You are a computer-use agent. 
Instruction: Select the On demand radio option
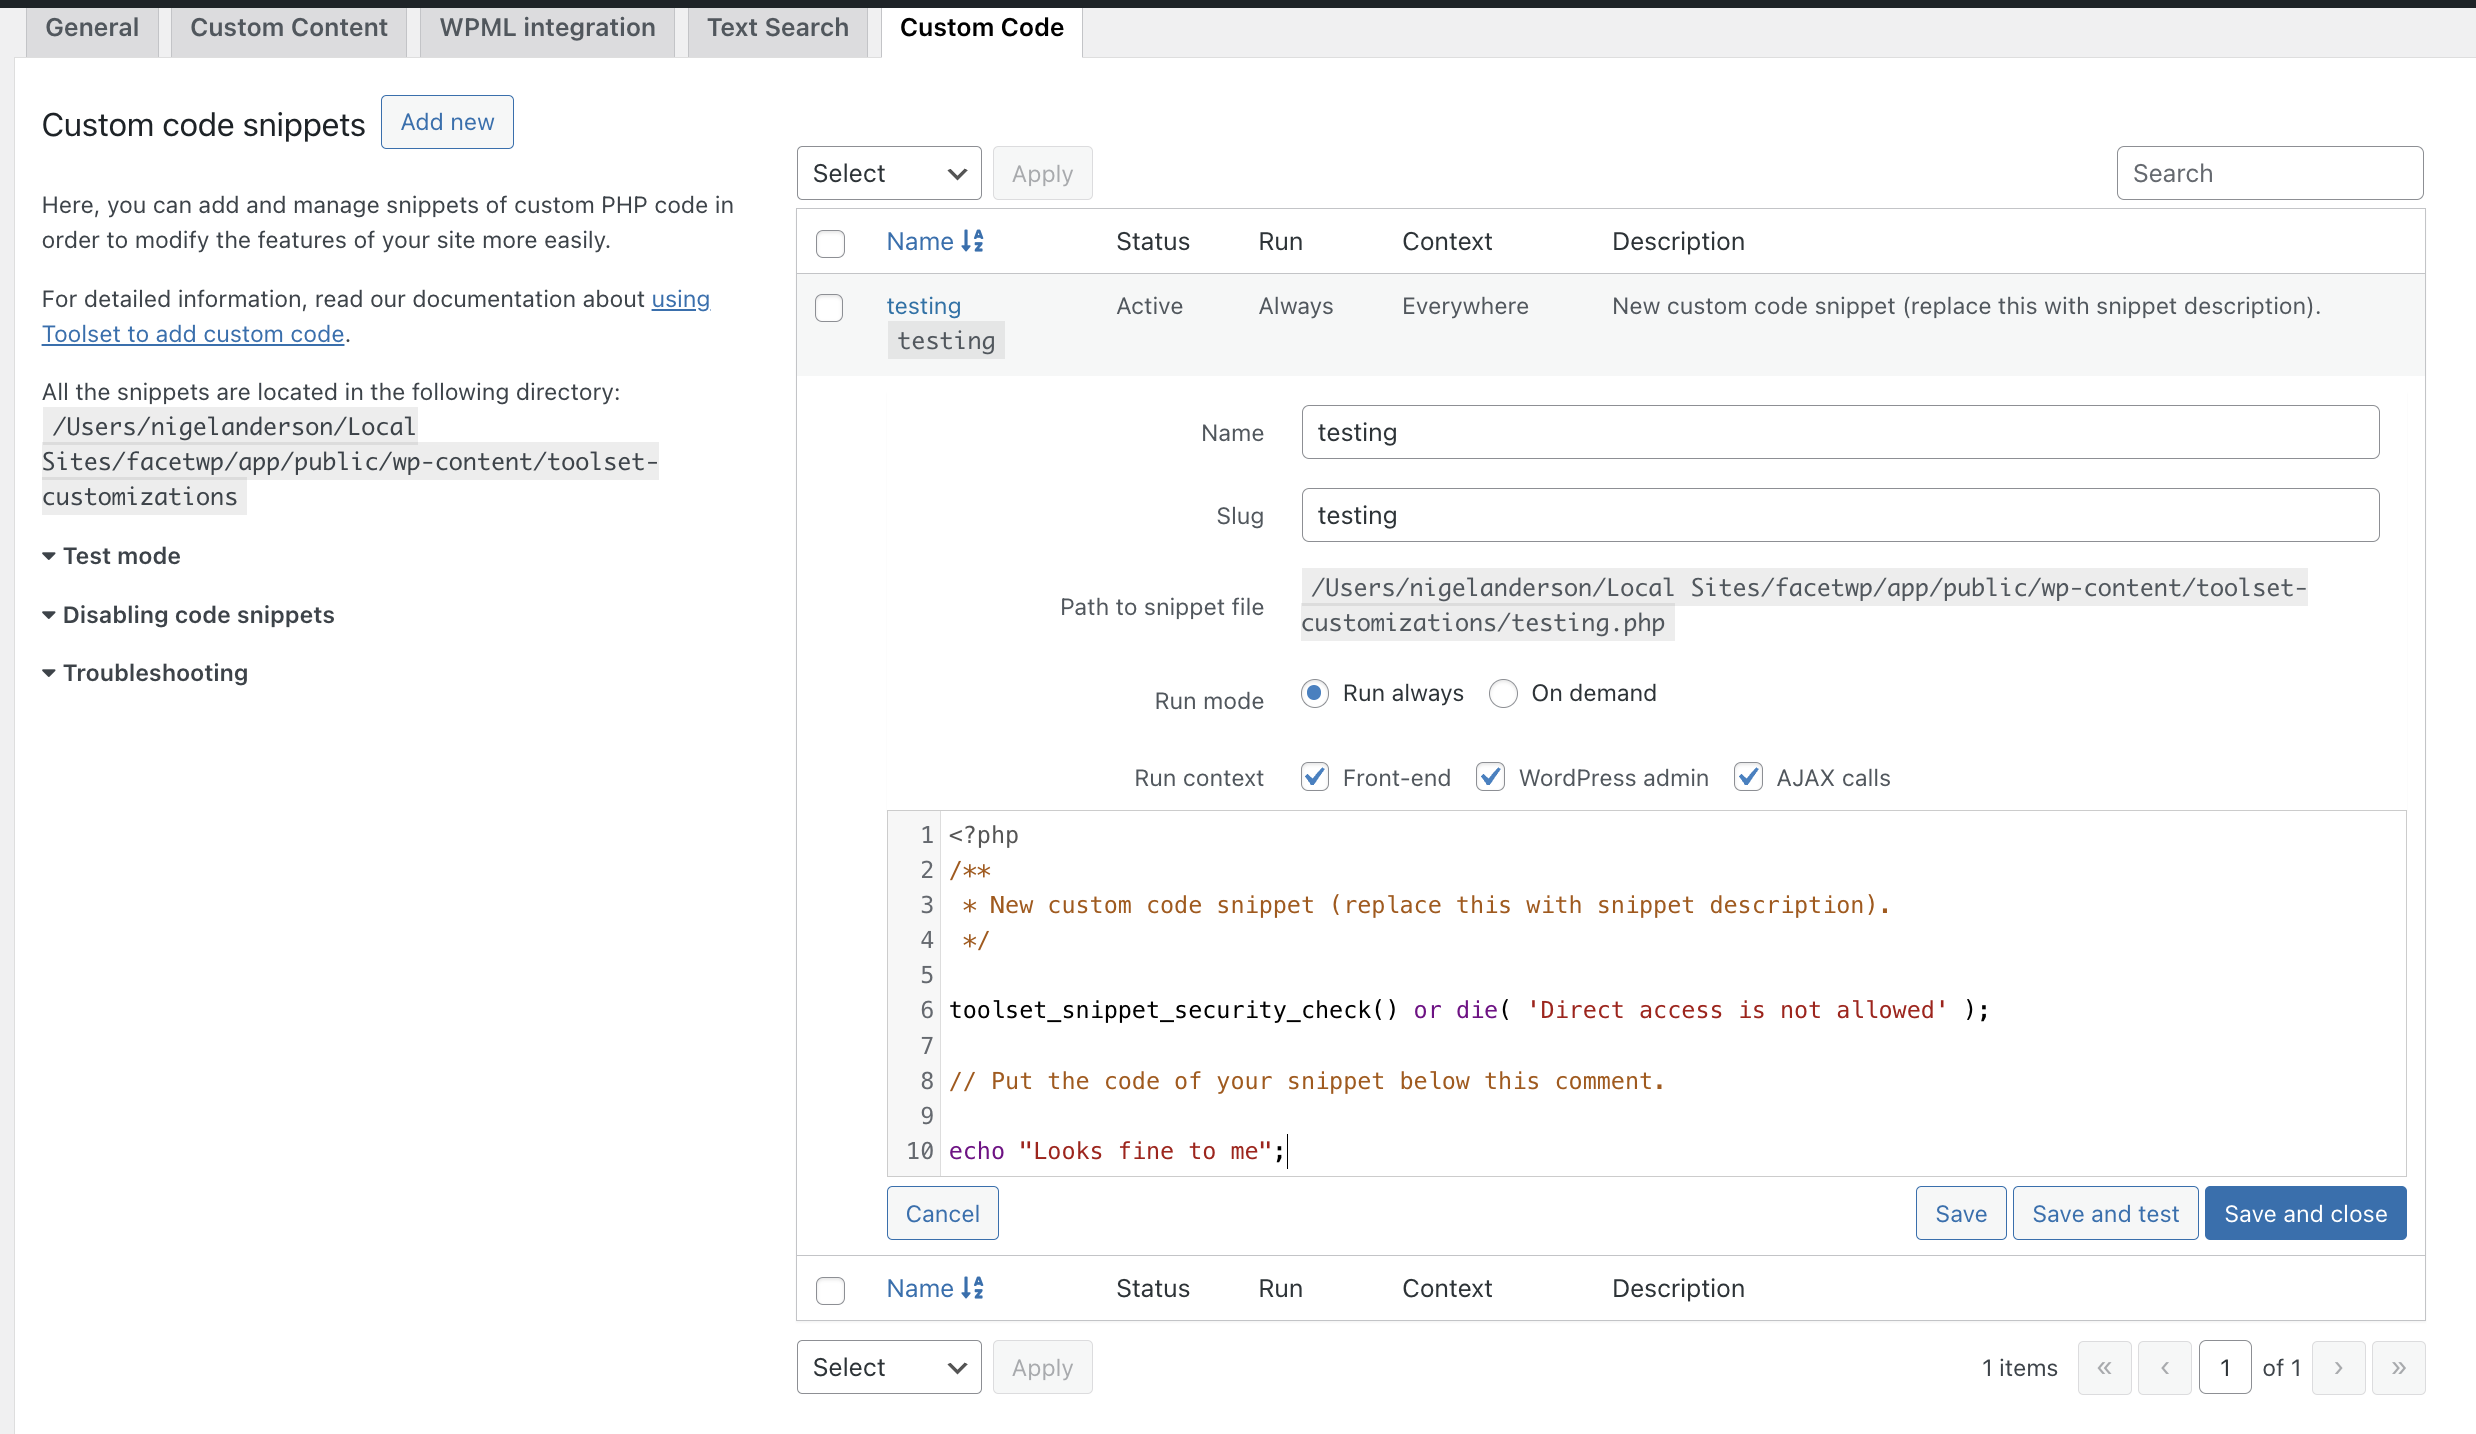(1503, 693)
